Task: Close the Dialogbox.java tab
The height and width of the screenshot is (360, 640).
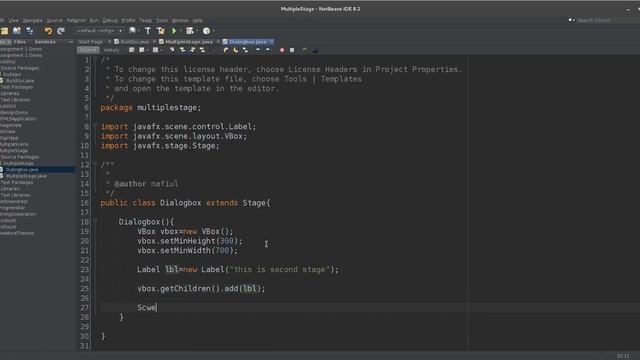Action: coord(272,42)
